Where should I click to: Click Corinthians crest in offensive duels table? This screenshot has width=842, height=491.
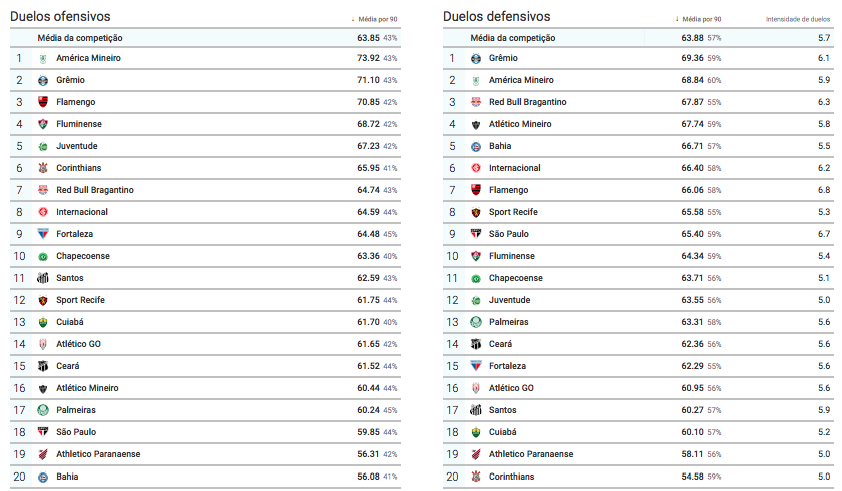43,168
